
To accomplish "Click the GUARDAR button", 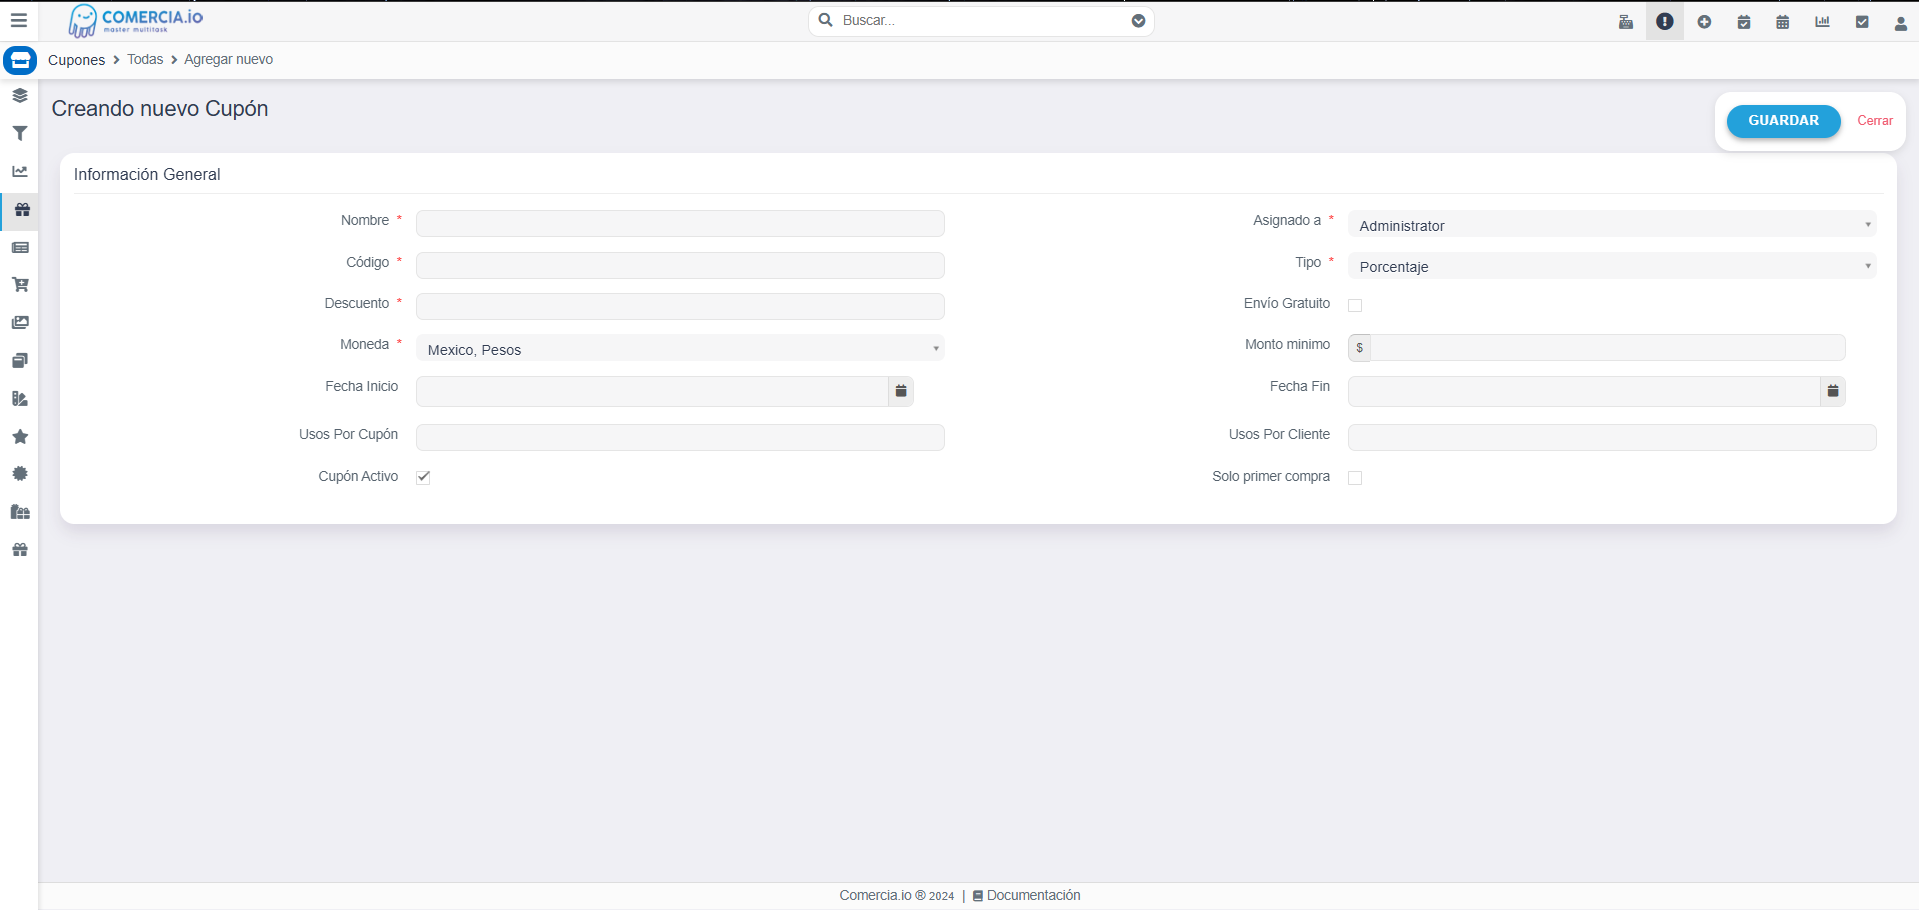I will (1783, 121).
